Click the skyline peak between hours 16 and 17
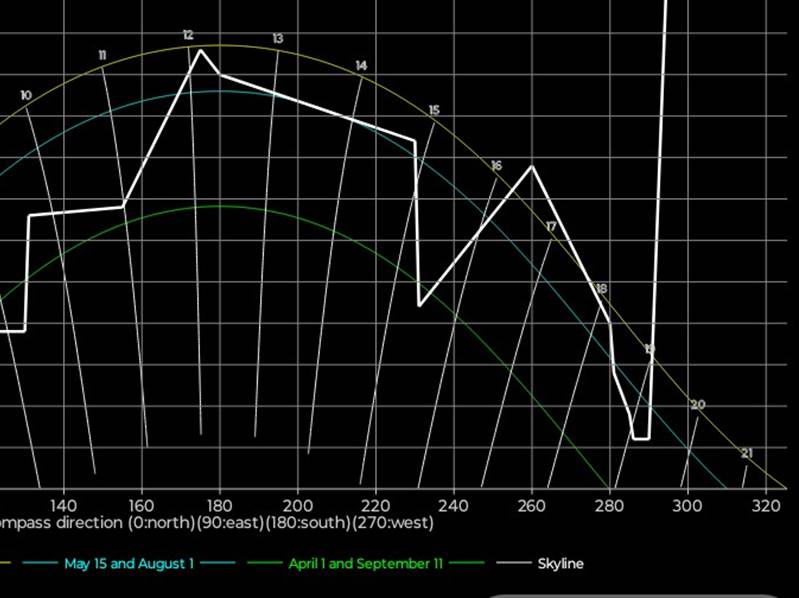This screenshot has width=799, height=598. [x=532, y=166]
